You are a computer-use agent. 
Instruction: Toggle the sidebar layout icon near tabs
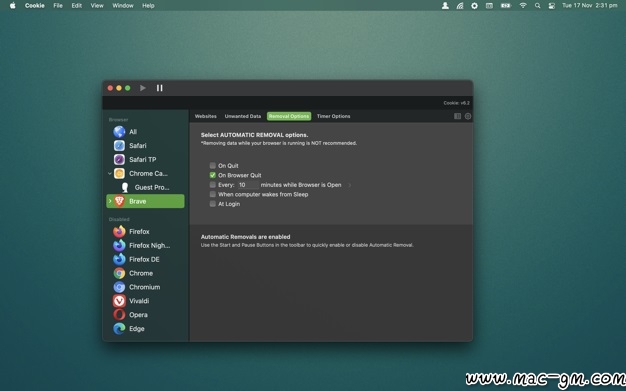458,116
